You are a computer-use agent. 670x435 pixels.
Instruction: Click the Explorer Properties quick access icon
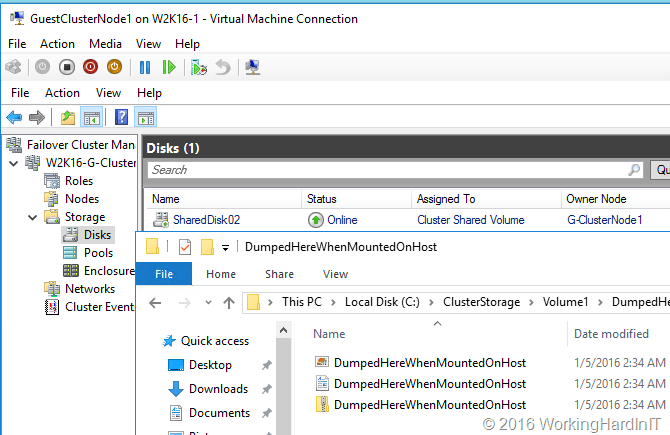185,247
